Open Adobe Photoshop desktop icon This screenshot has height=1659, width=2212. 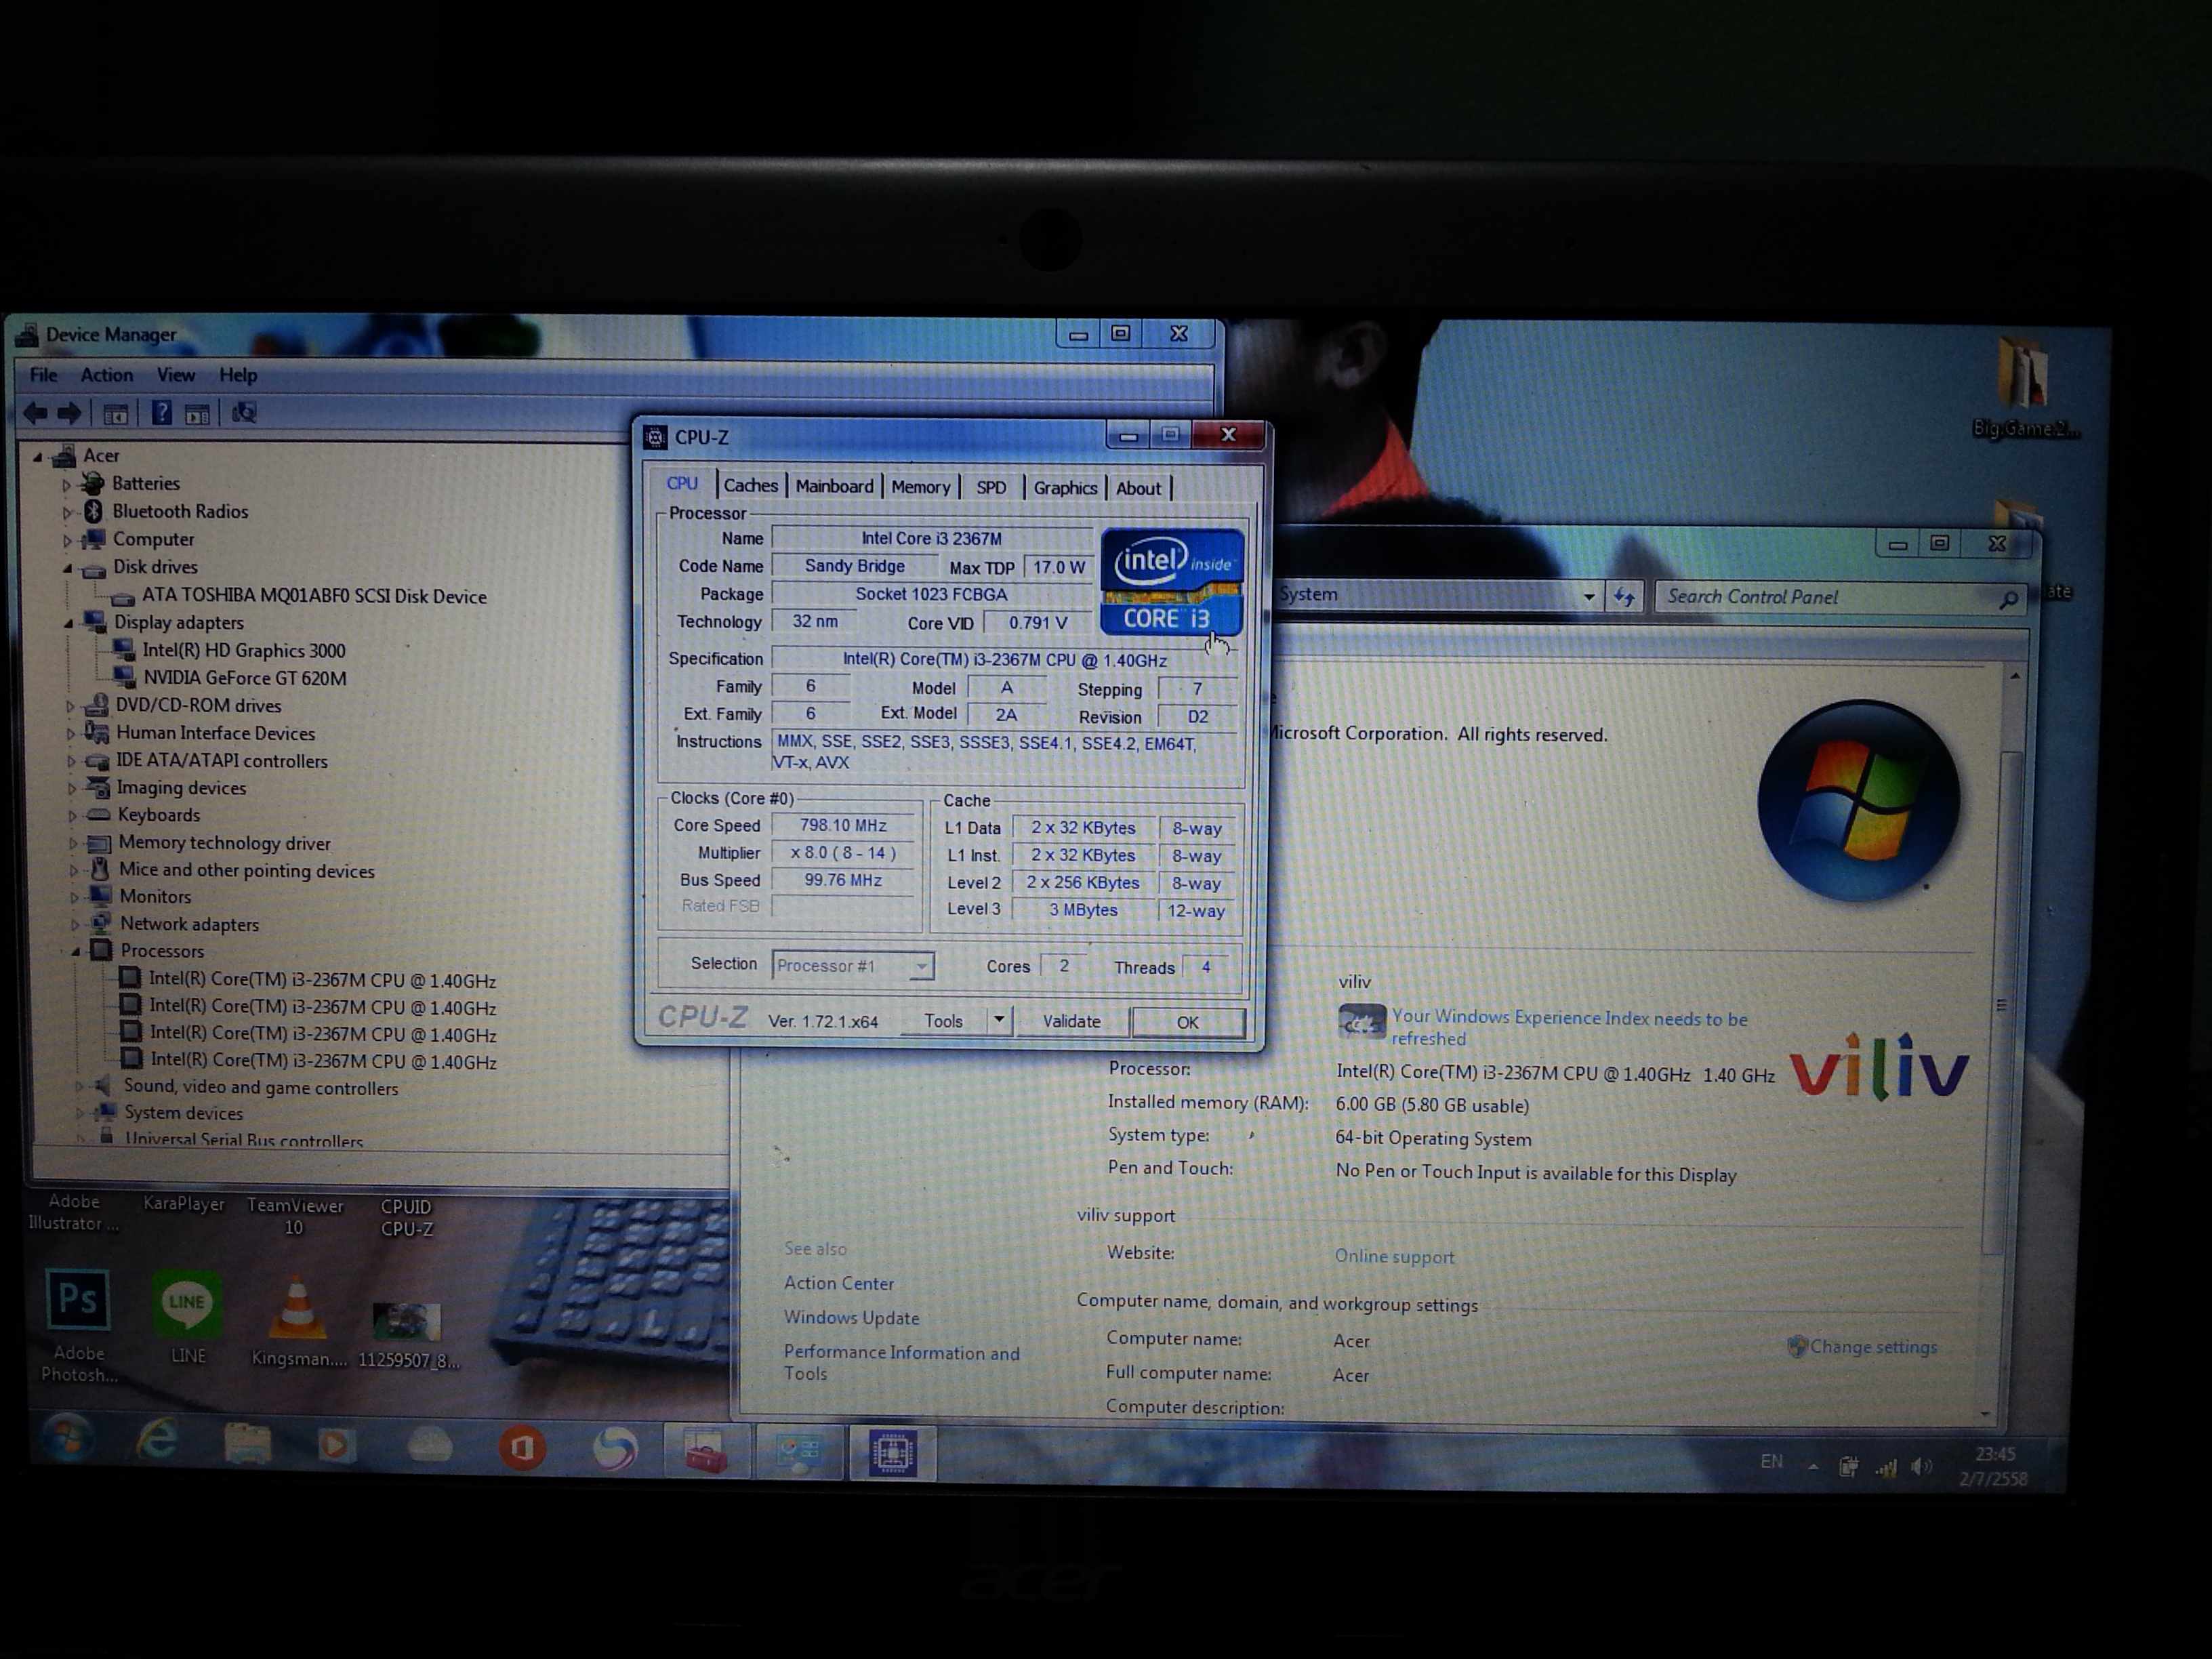click(x=78, y=1301)
